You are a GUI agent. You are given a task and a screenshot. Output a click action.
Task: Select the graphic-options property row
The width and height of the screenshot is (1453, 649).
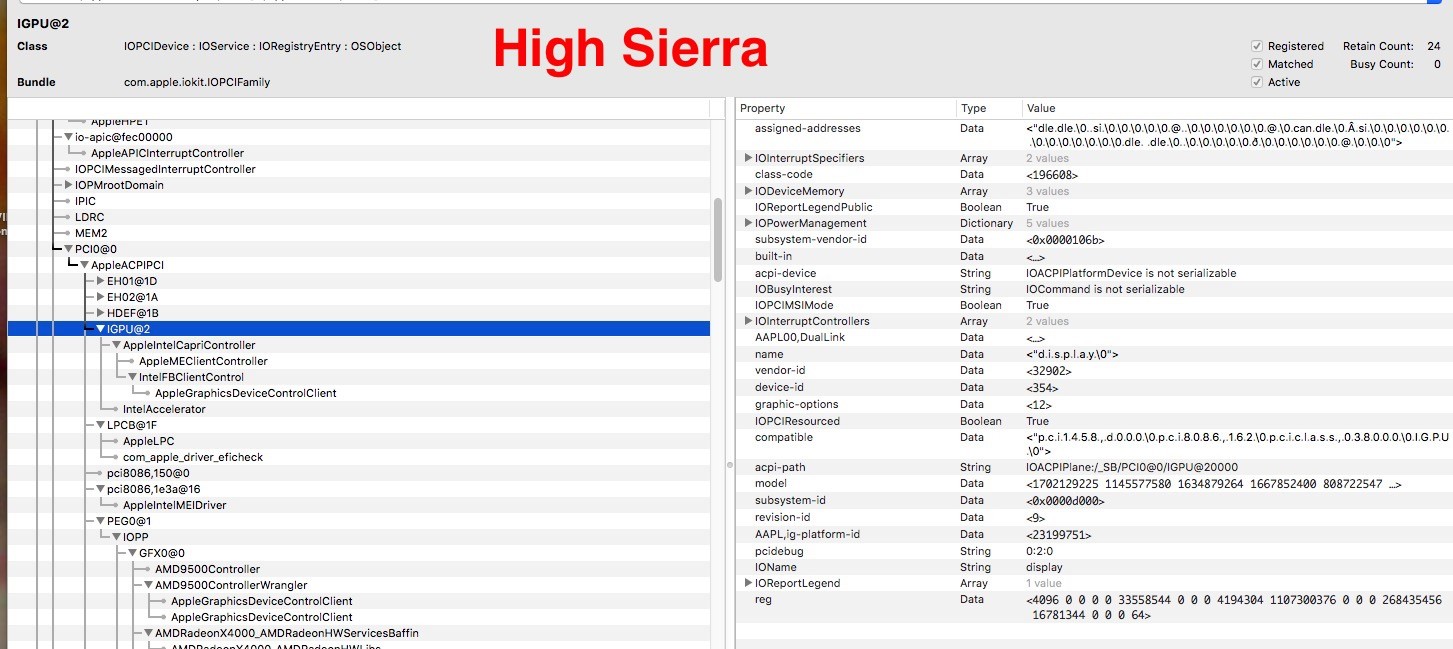(x=1094, y=404)
